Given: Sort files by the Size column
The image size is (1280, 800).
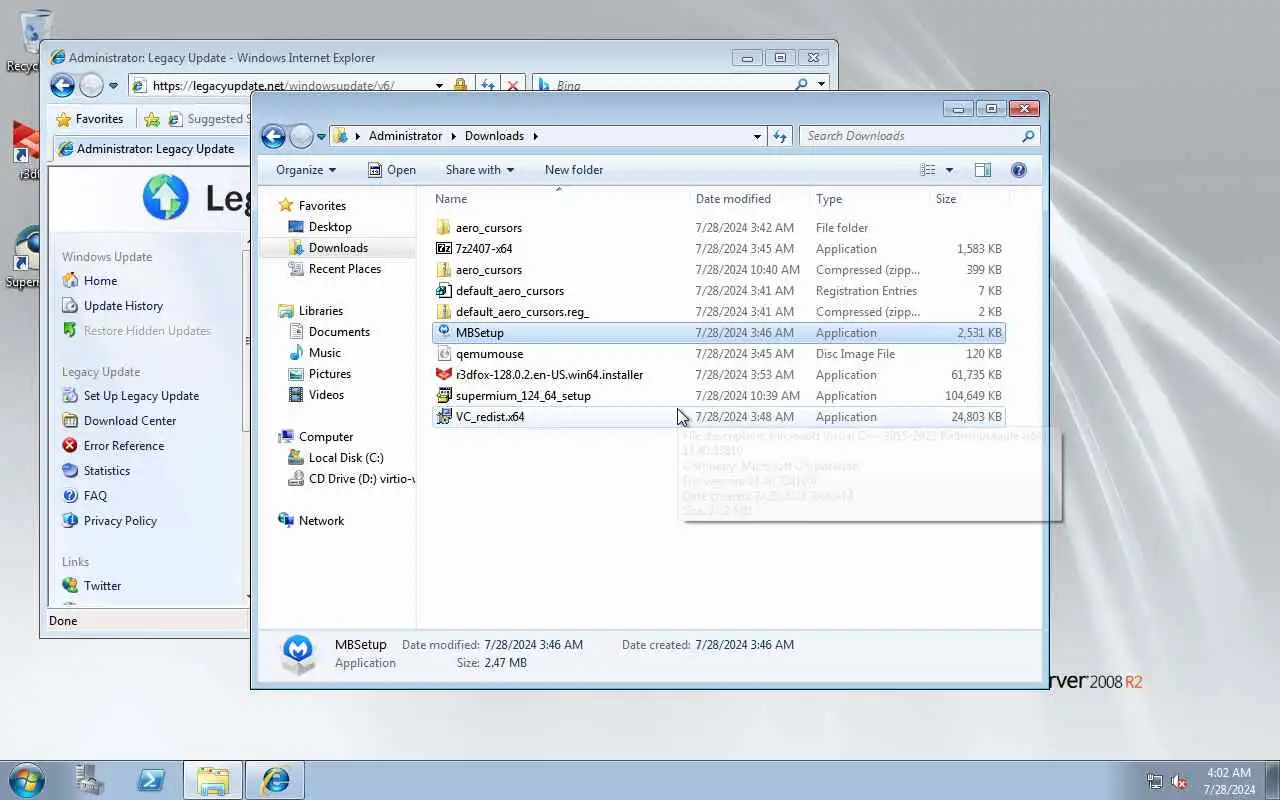Looking at the screenshot, I should click(946, 199).
